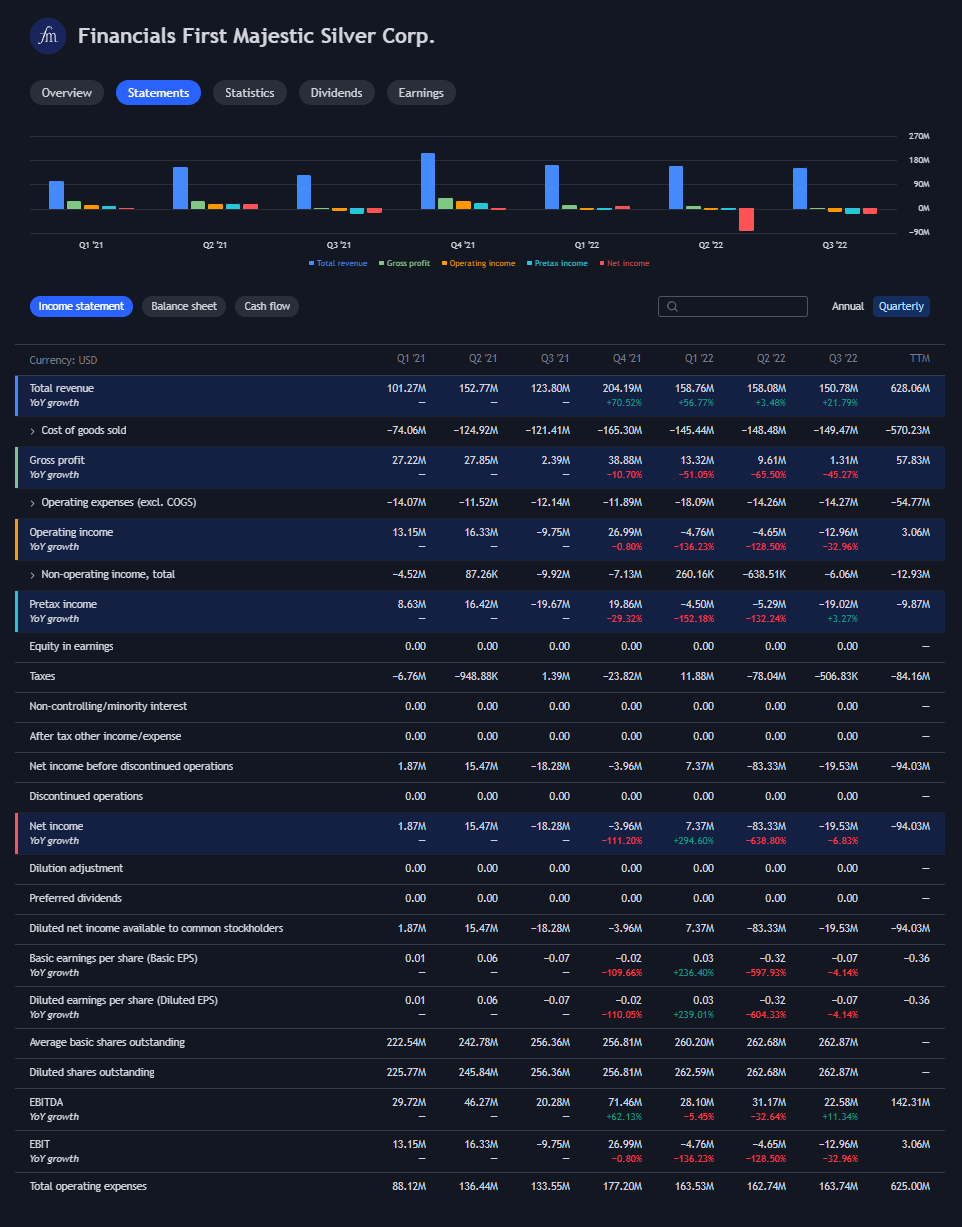
Task: Click the Q4 '21 revenue bar on the chart
Action: (x=428, y=180)
